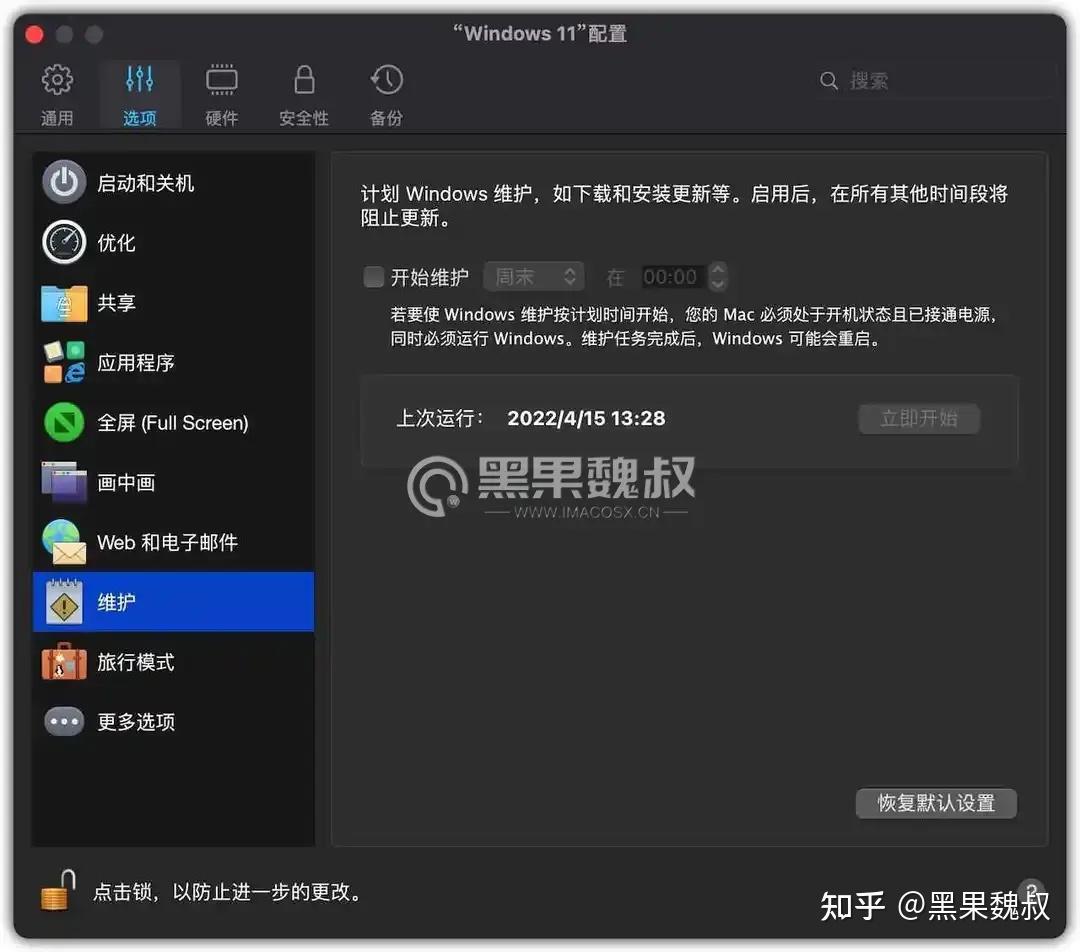The width and height of the screenshot is (1080, 952).
Task: Open Web 和电子邮件 settings
Action: pos(63,542)
